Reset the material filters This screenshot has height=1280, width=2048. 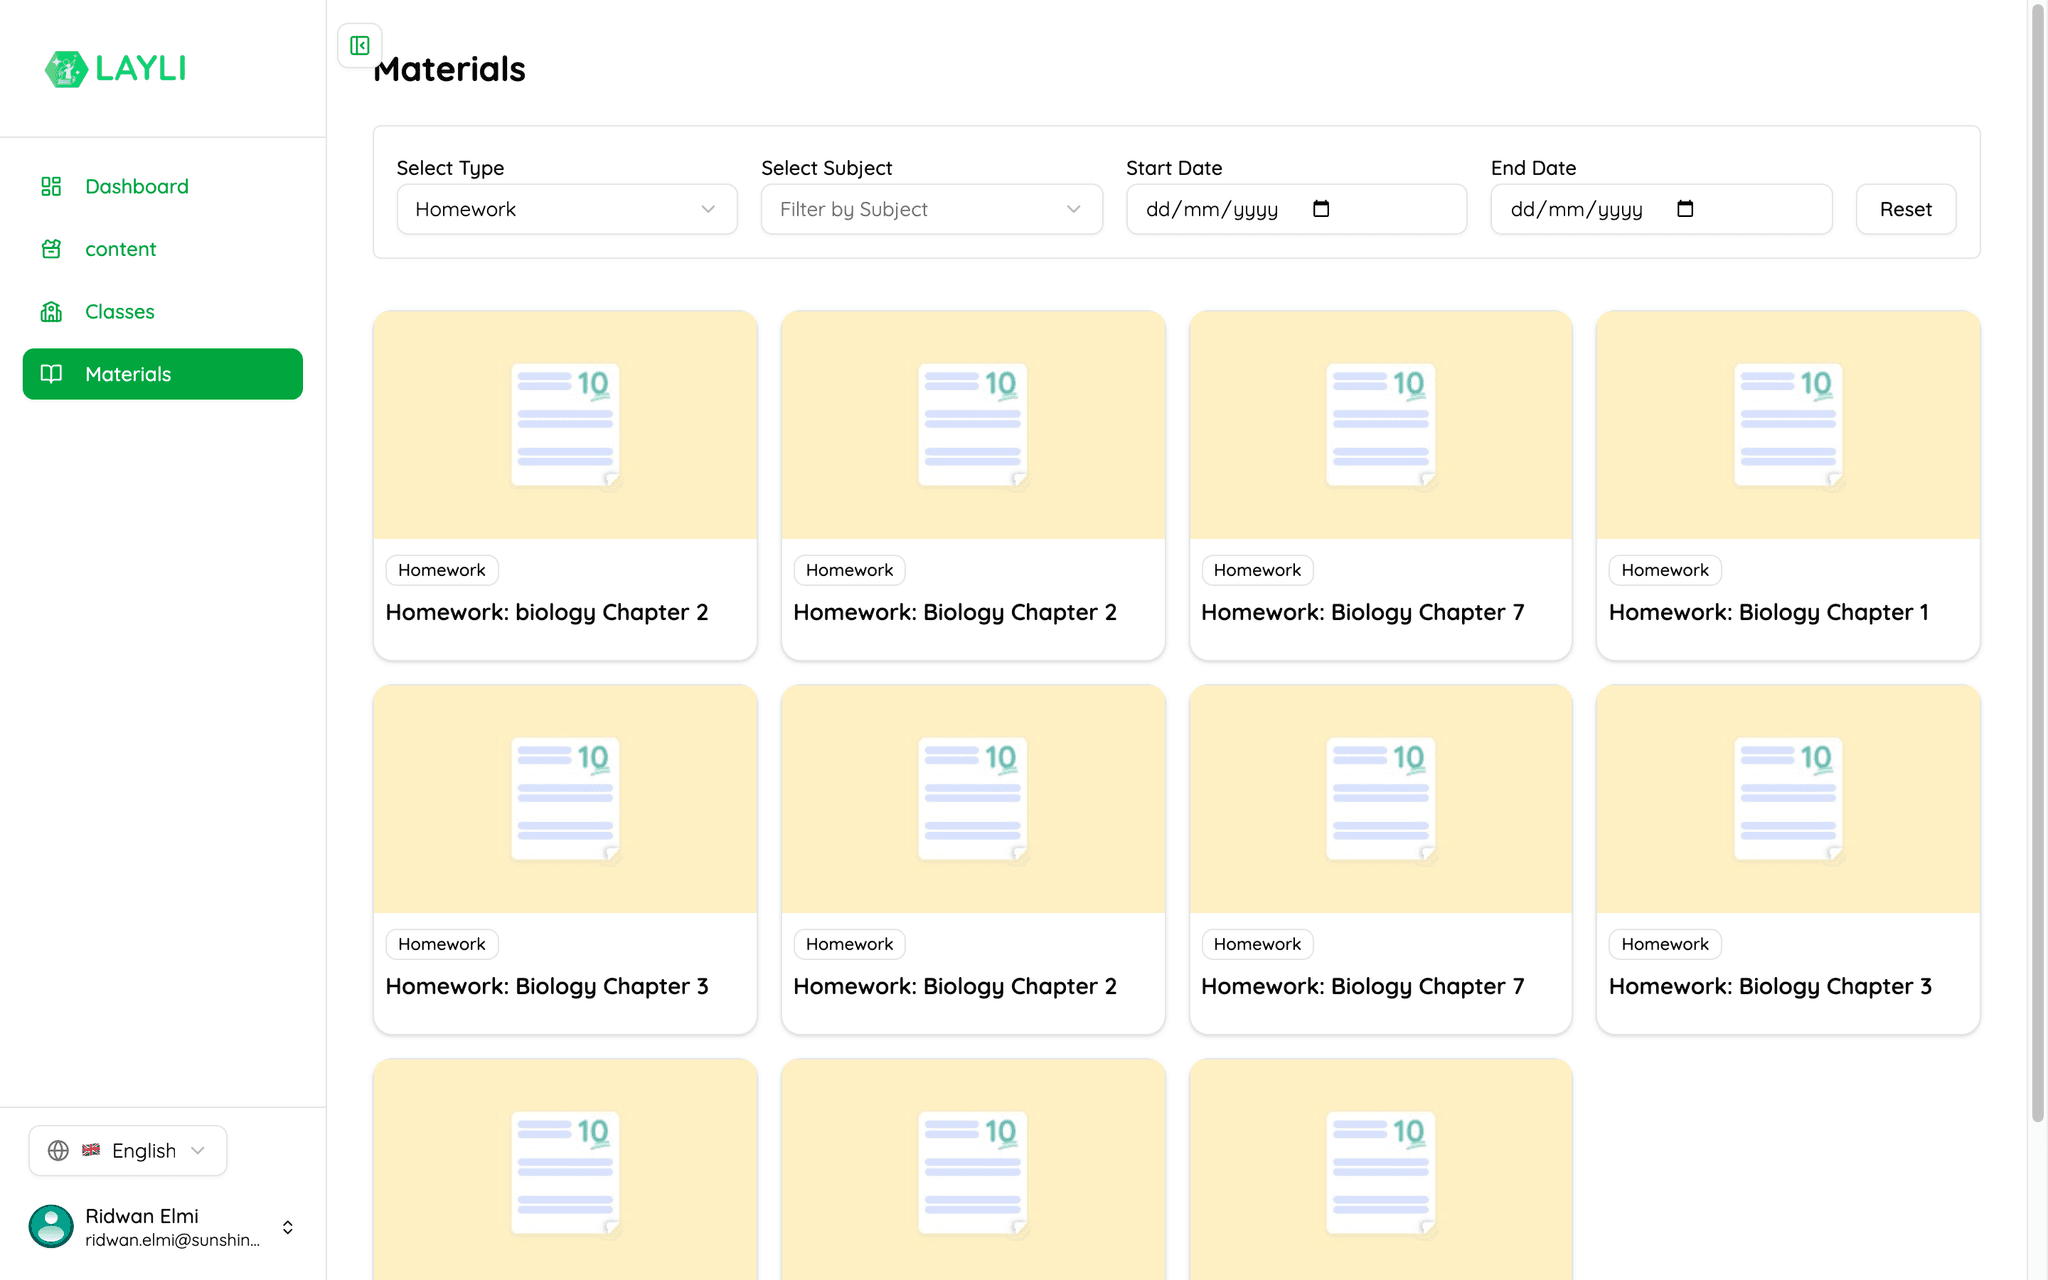pyautogui.click(x=1906, y=209)
